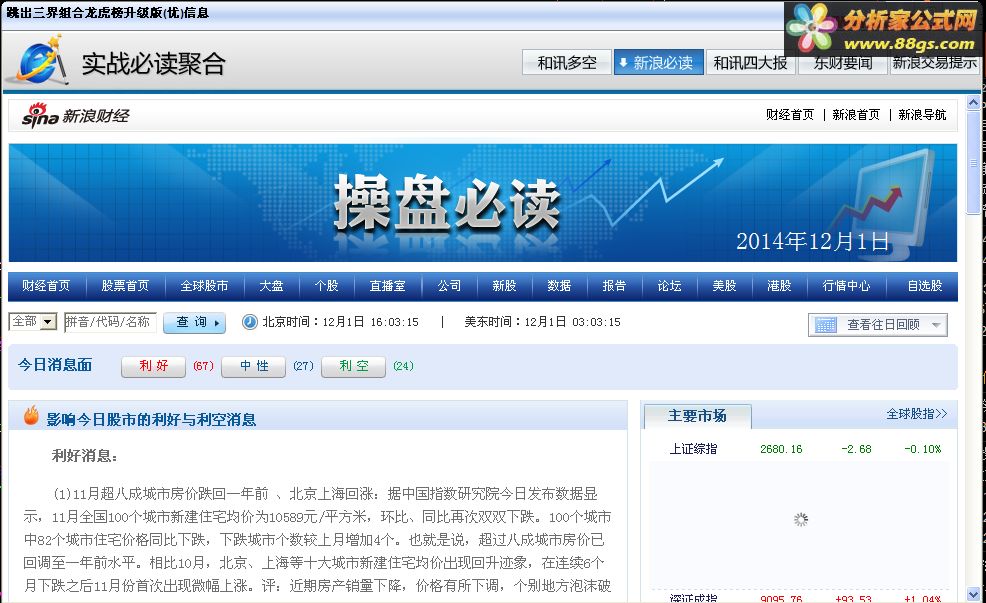The height and width of the screenshot is (603, 986).
Task: Open 数据 navigation item
Action: (559, 286)
